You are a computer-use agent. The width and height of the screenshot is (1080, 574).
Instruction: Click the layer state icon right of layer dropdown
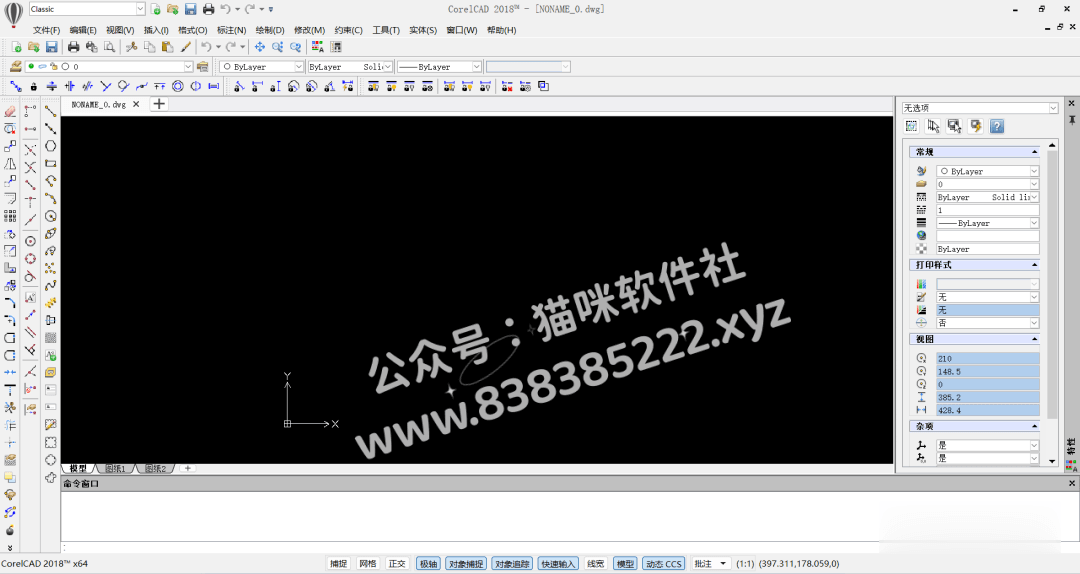202,66
